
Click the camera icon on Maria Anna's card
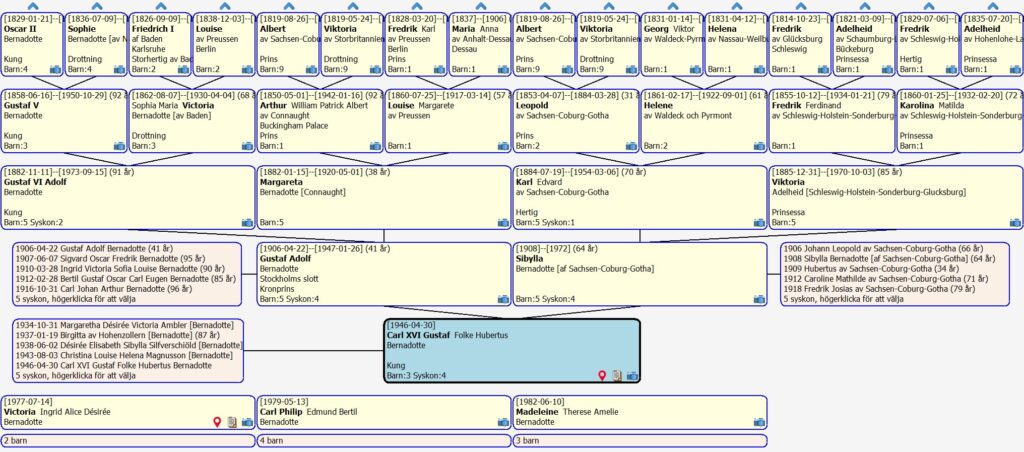coord(504,69)
